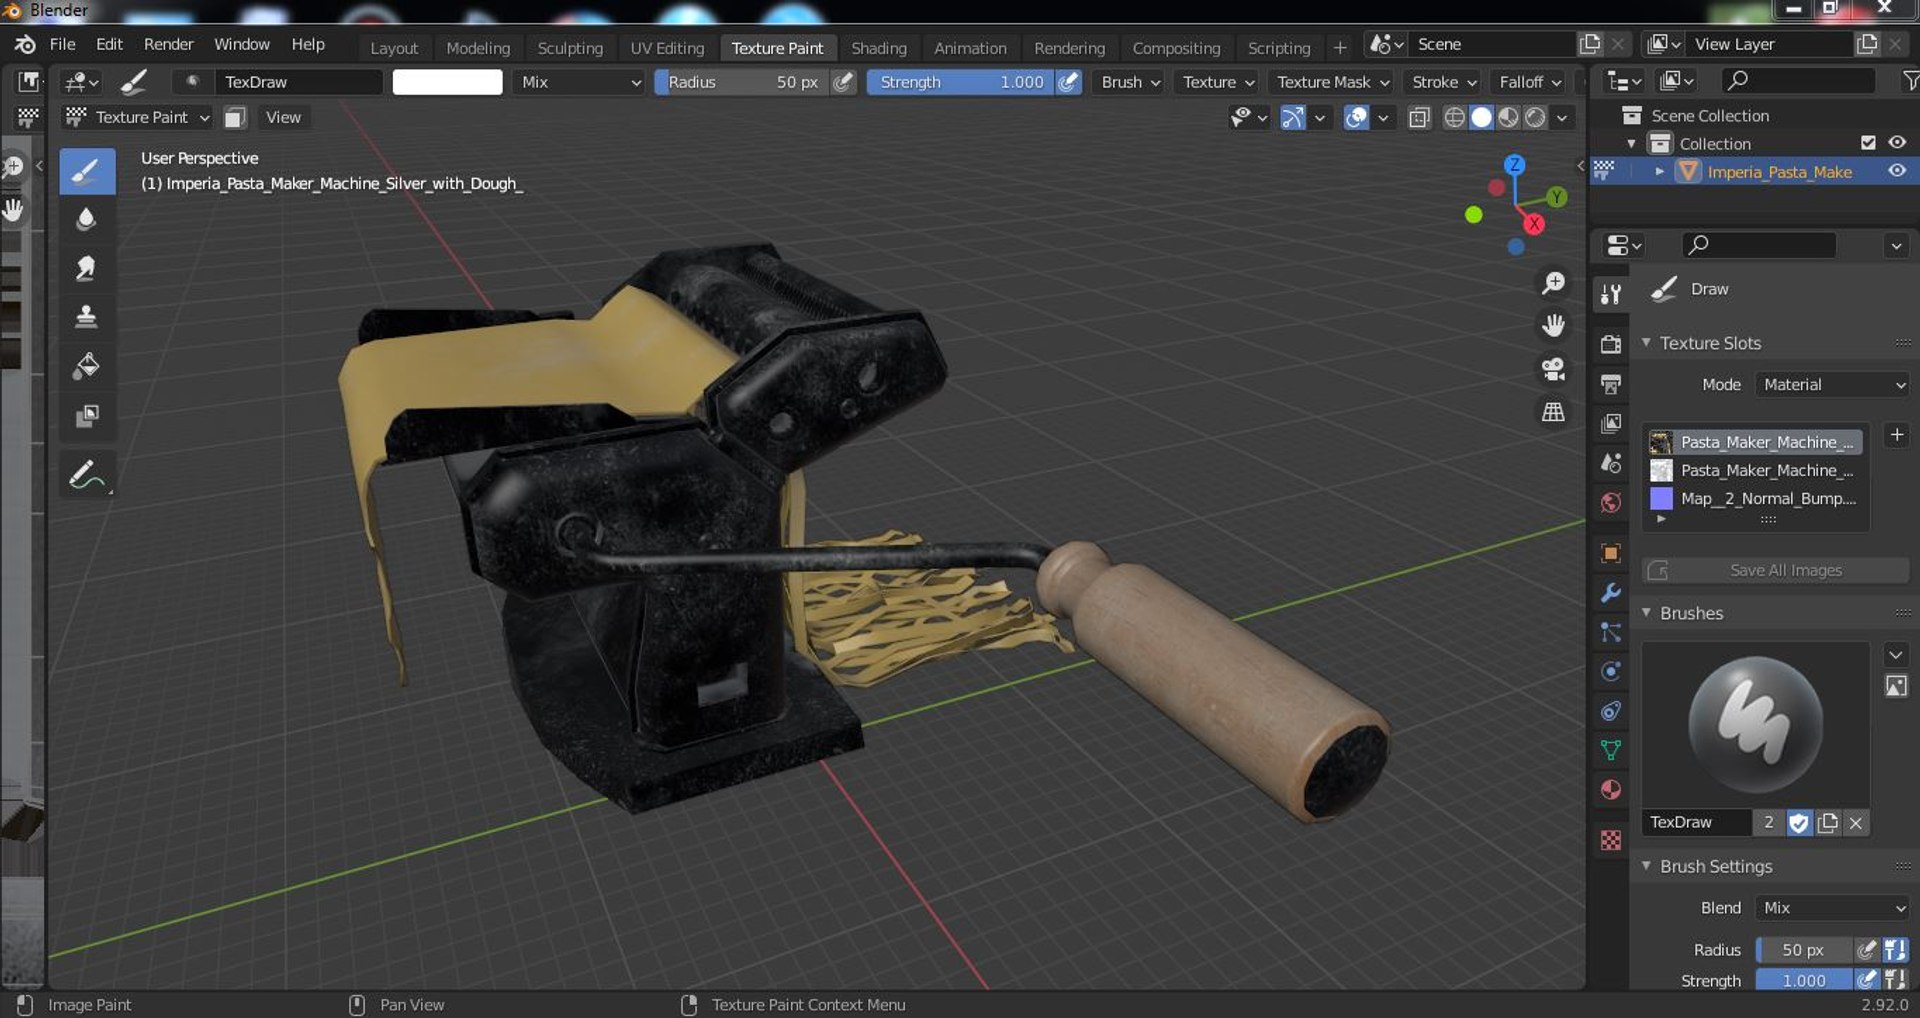Switch to orthographic grid view icon
The image size is (1920, 1018).
pyautogui.click(x=1553, y=412)
